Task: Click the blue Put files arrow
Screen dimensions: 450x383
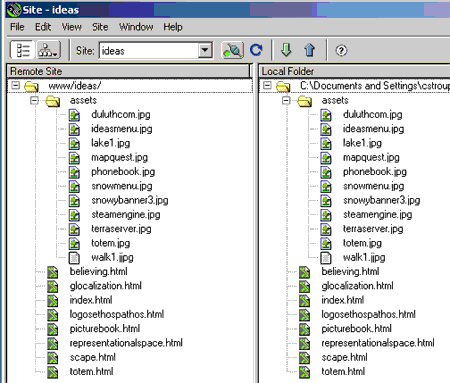Action: pyautogui.click(x=310, y=50)
